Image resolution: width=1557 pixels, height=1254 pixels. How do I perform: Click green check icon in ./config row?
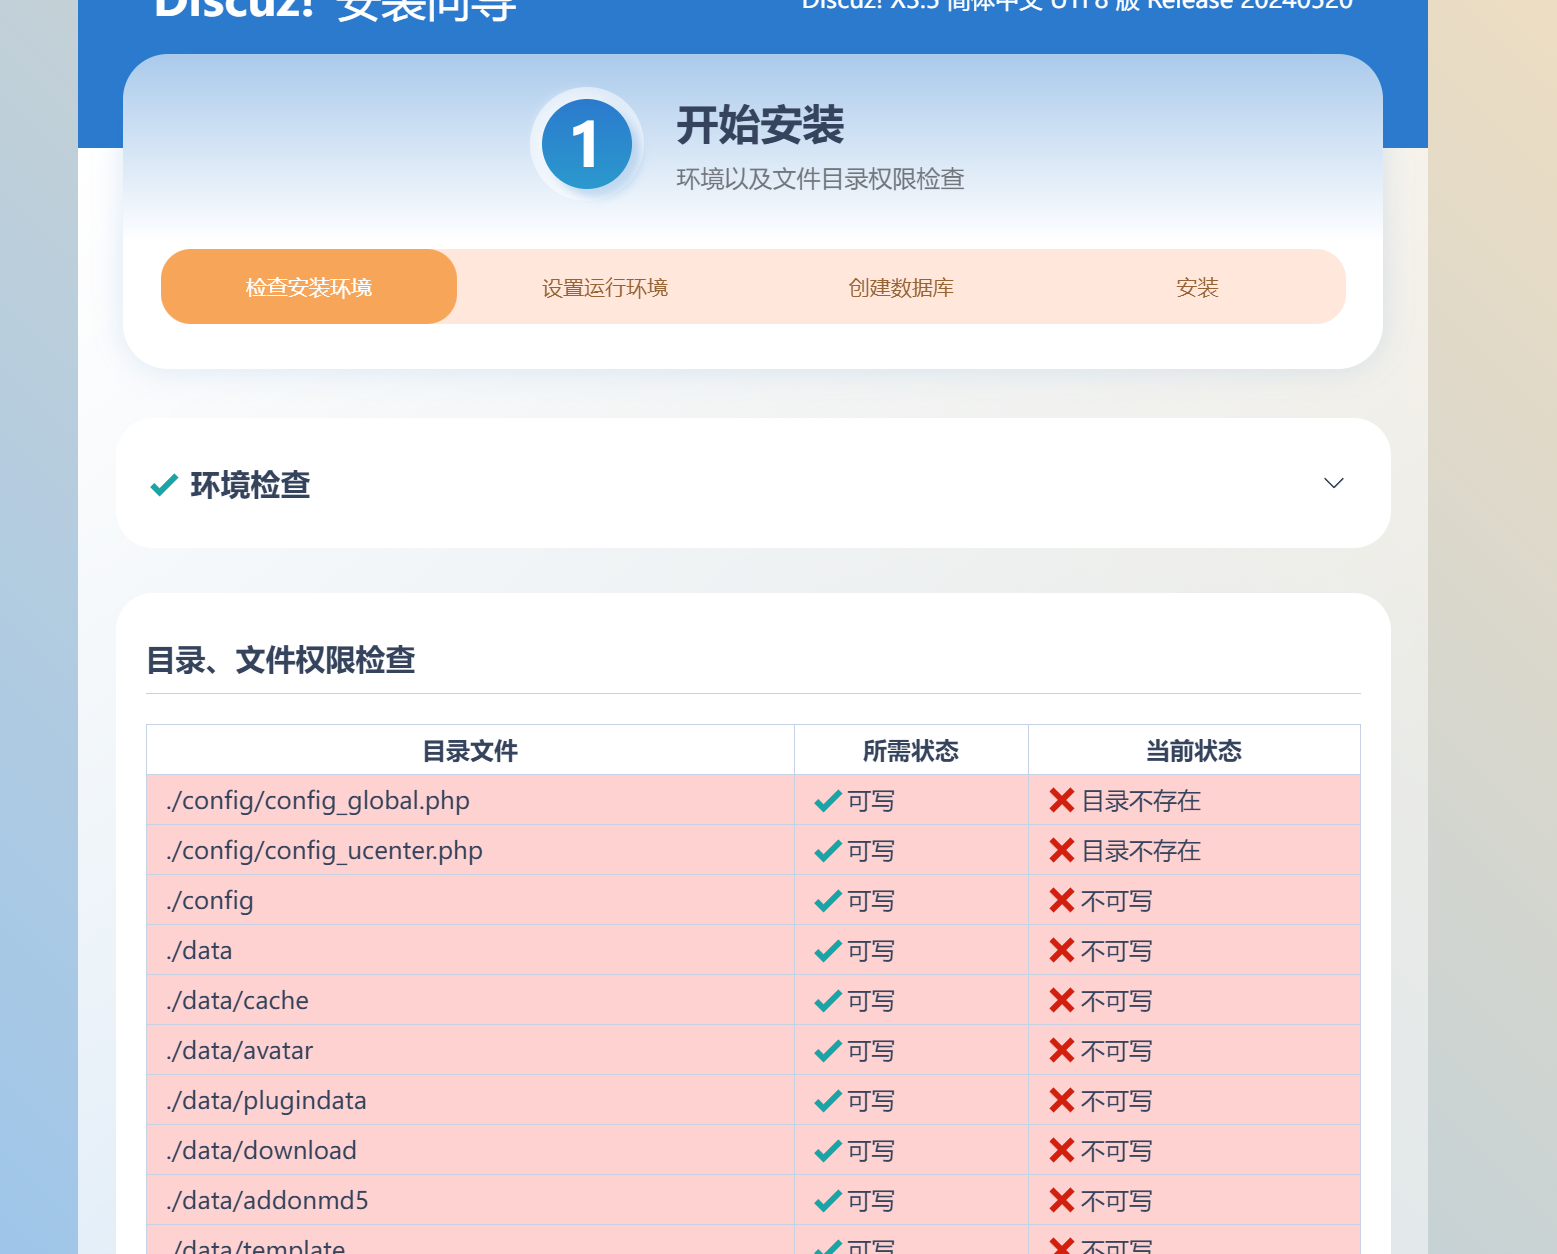coord(828,901)
